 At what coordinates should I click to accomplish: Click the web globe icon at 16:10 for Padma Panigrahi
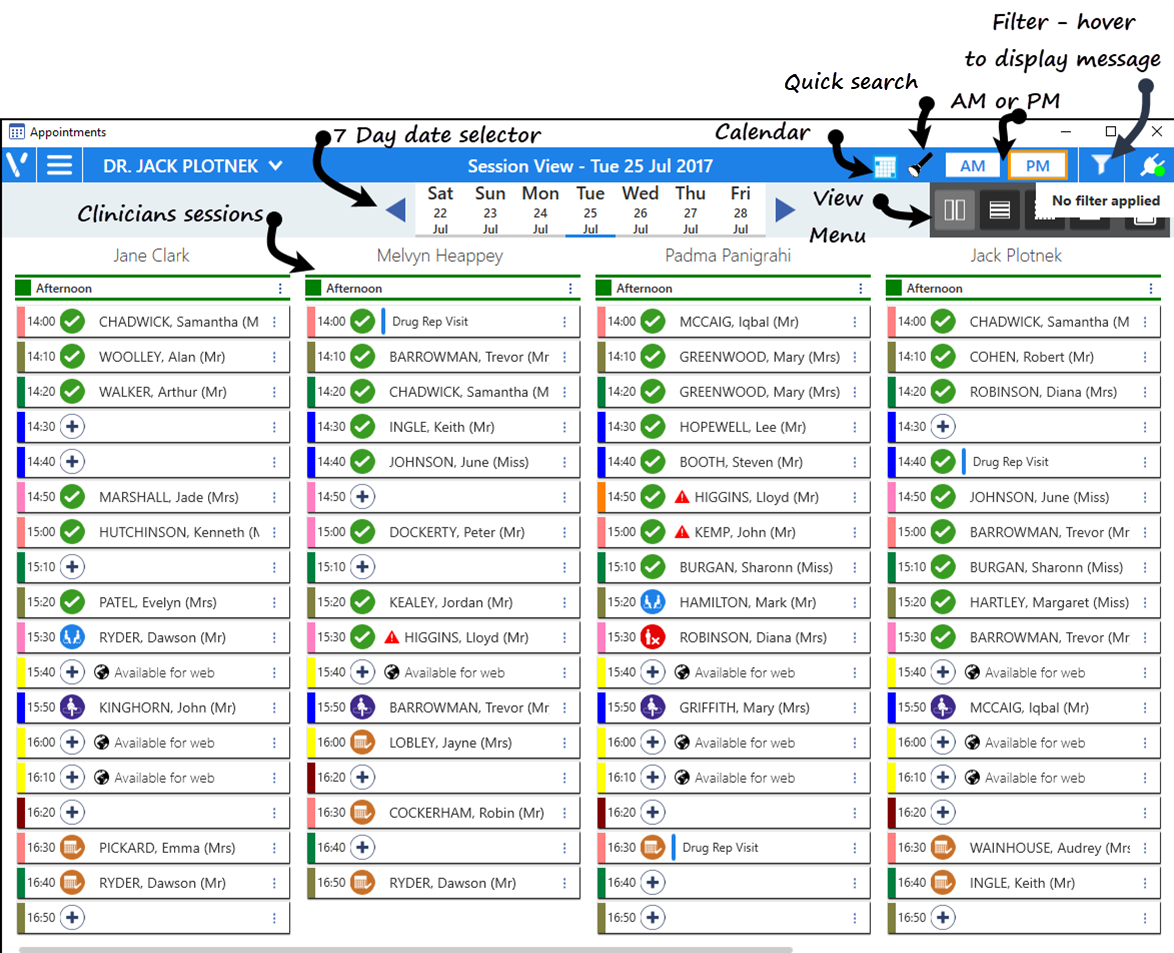click(682, 777)
